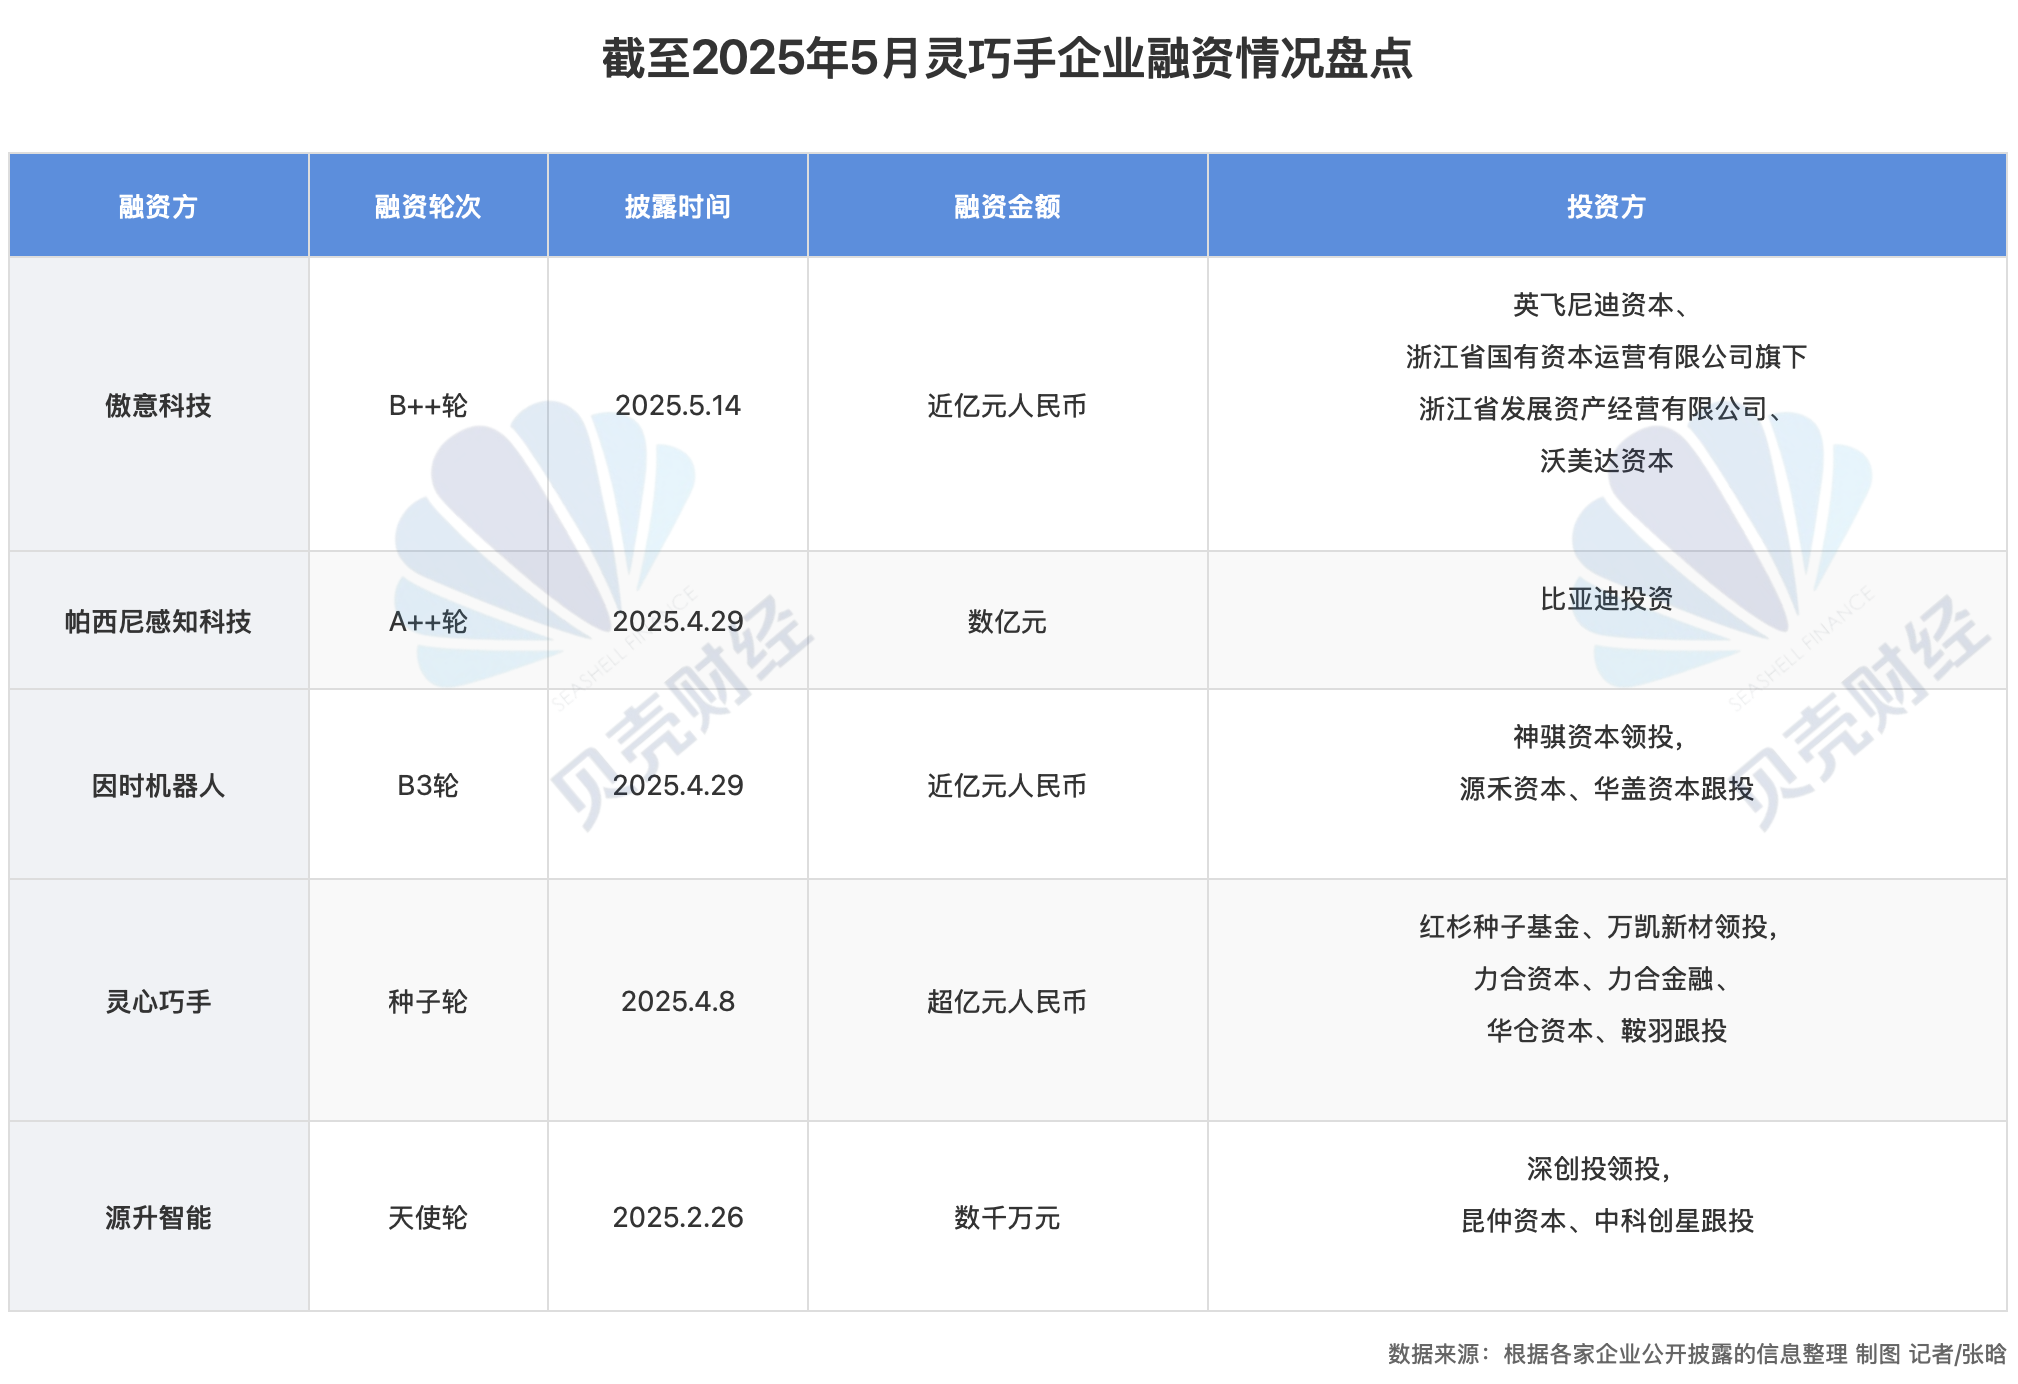Select the 数千万元 amount cell
This screenshot has height=1384, width=2018.
coord(1007,1217)
